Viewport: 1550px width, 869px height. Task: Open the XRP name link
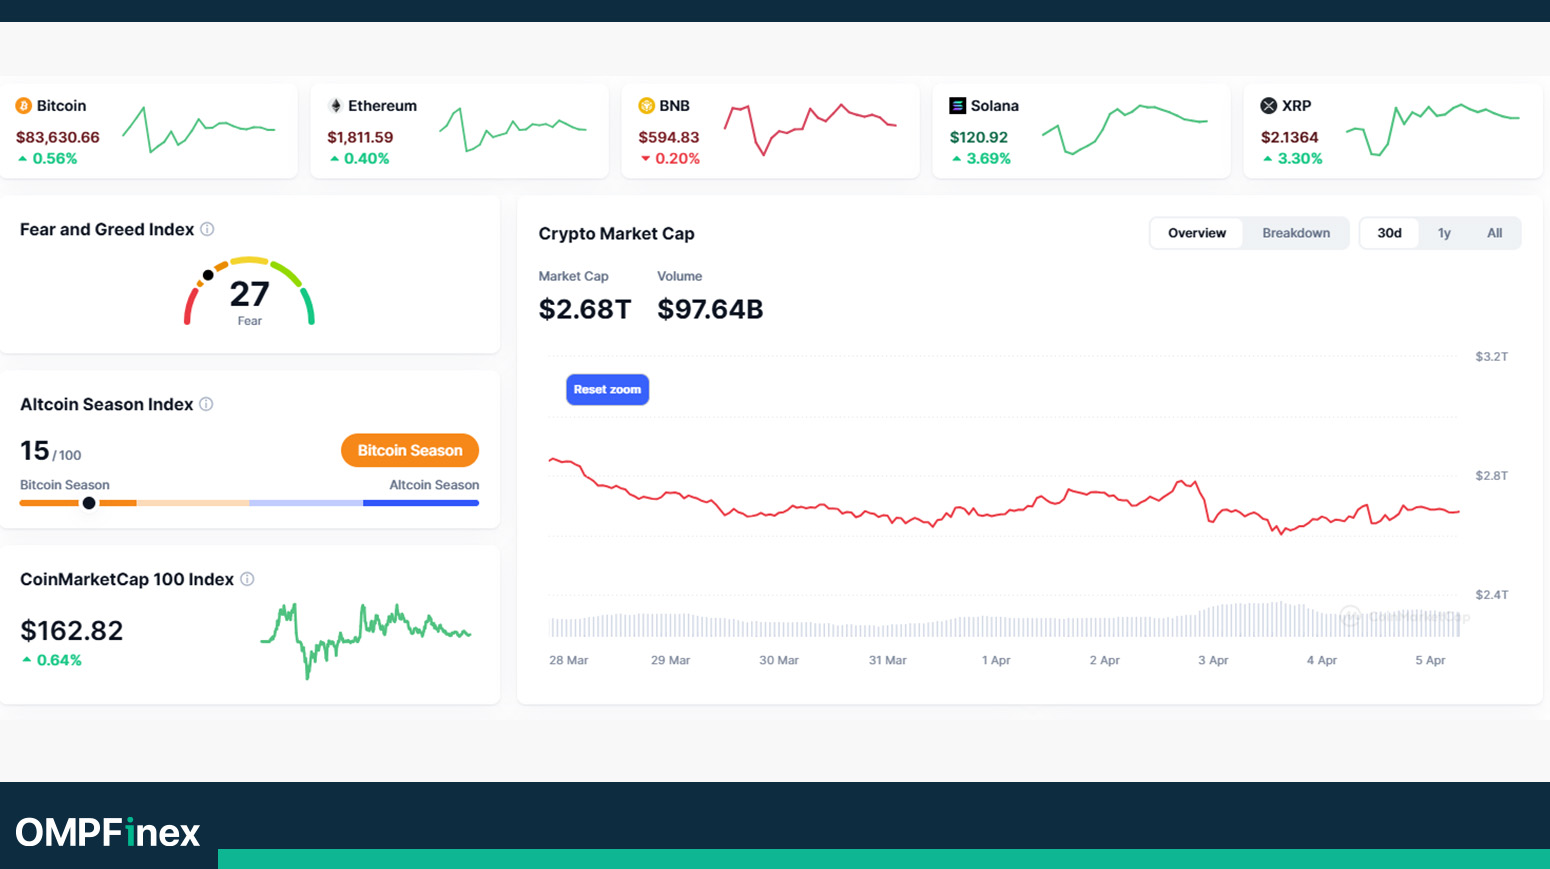pos(1296,106)
